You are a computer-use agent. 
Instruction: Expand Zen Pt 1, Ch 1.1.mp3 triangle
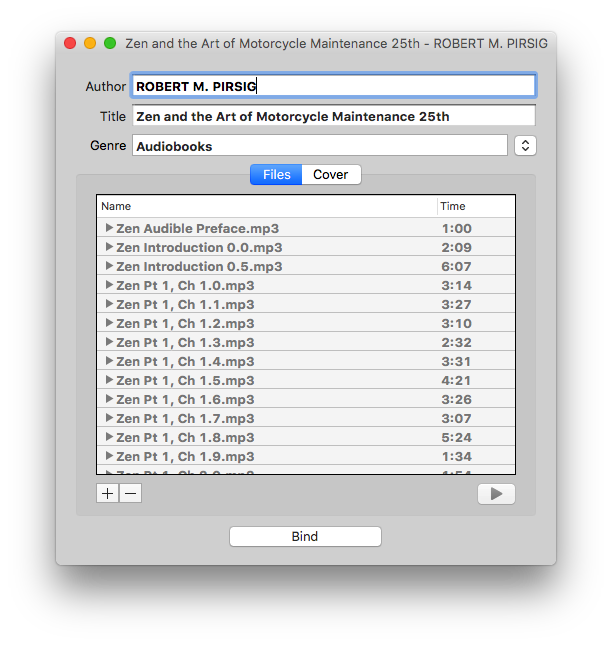point(109,304)
